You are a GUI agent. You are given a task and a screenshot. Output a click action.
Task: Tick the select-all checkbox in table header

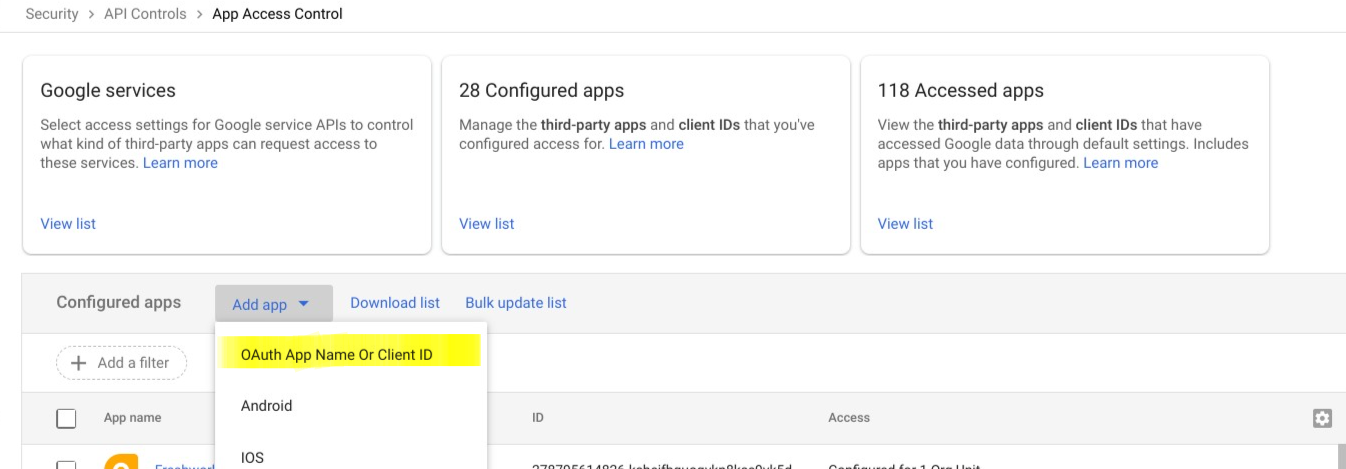(66, 418)
